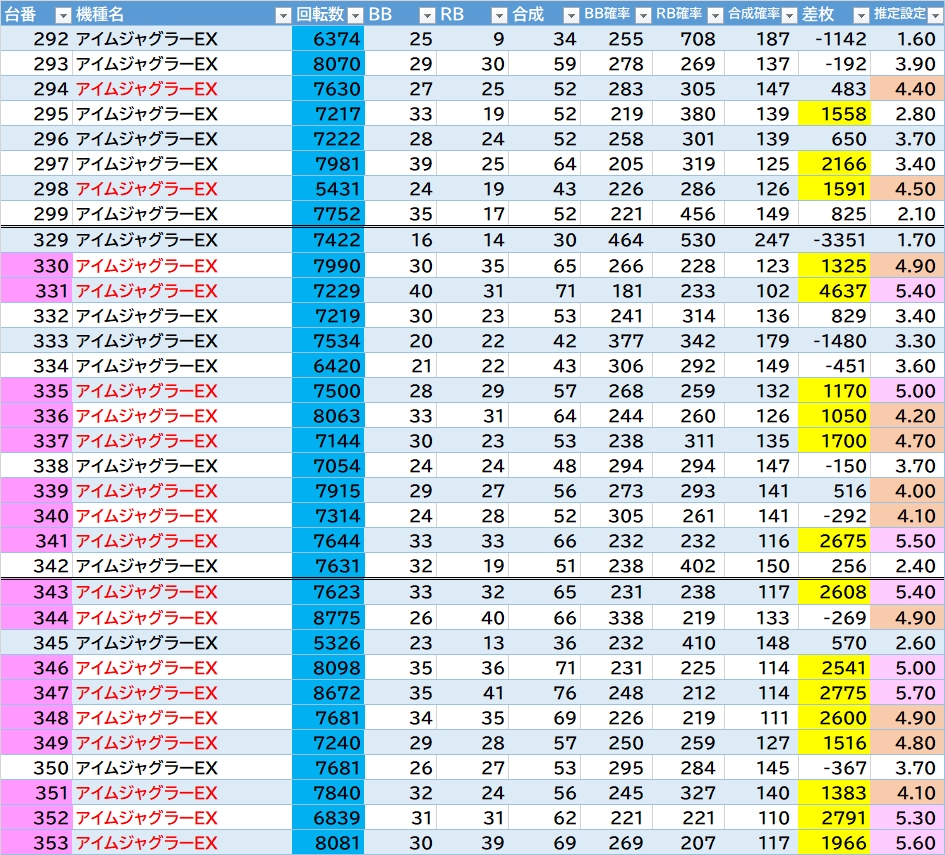Select machine number cell 334
The height and width of the screenshot is (855, 945).
36,366
